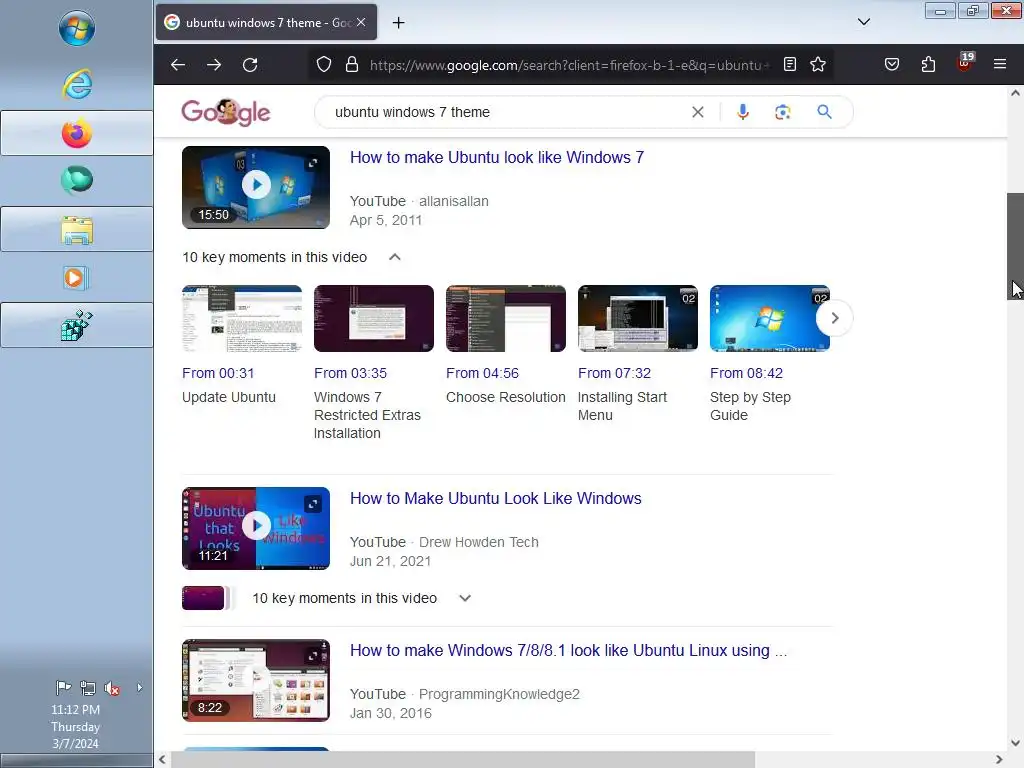Open How to make Ubuntu look like Windows 7
This screenshot has height=768, width=1024.
pyautogui.click(x=496, y=157)
